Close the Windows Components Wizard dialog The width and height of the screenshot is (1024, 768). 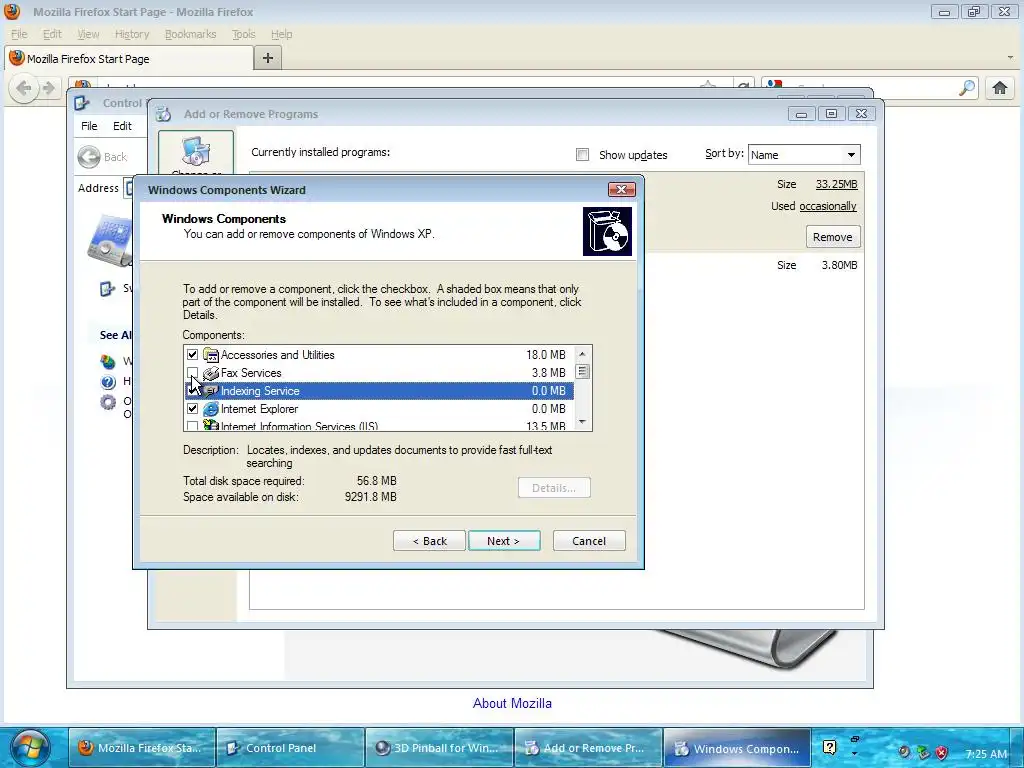[621, 189]
